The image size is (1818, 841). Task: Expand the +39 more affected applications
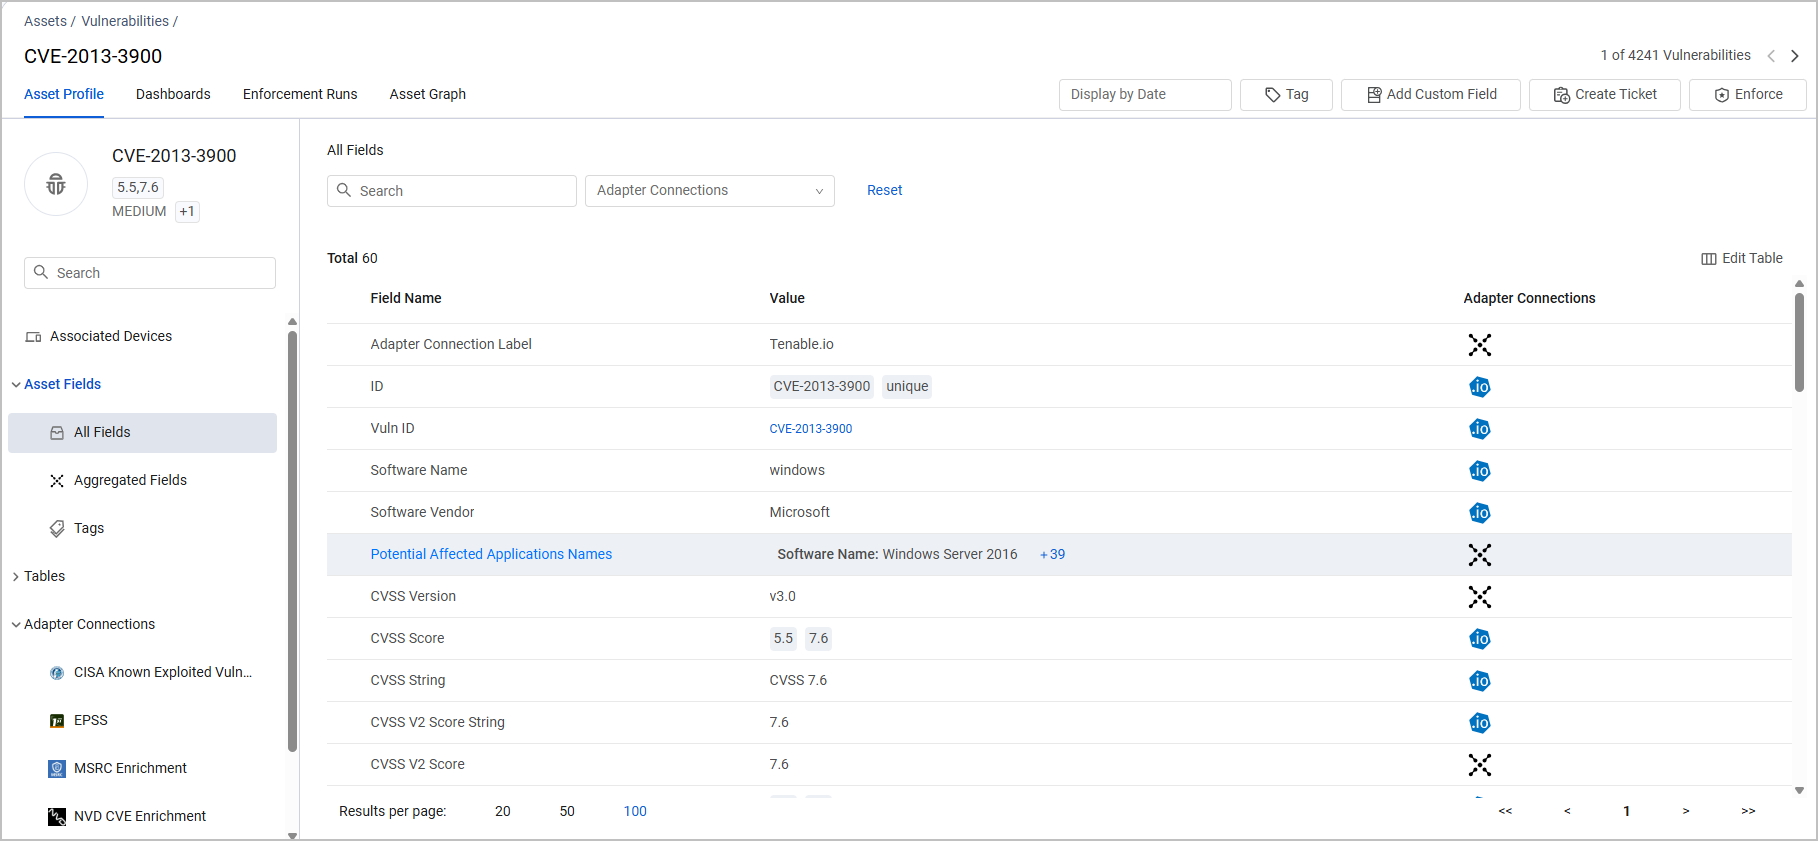click(1053, 555)
